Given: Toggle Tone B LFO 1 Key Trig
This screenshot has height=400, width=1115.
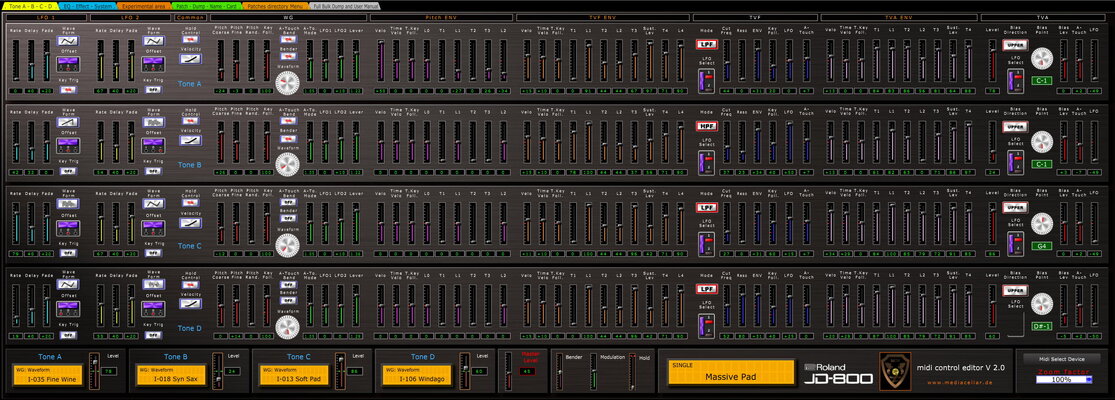Looking at the screenshot, I should (x=68, y=171).
